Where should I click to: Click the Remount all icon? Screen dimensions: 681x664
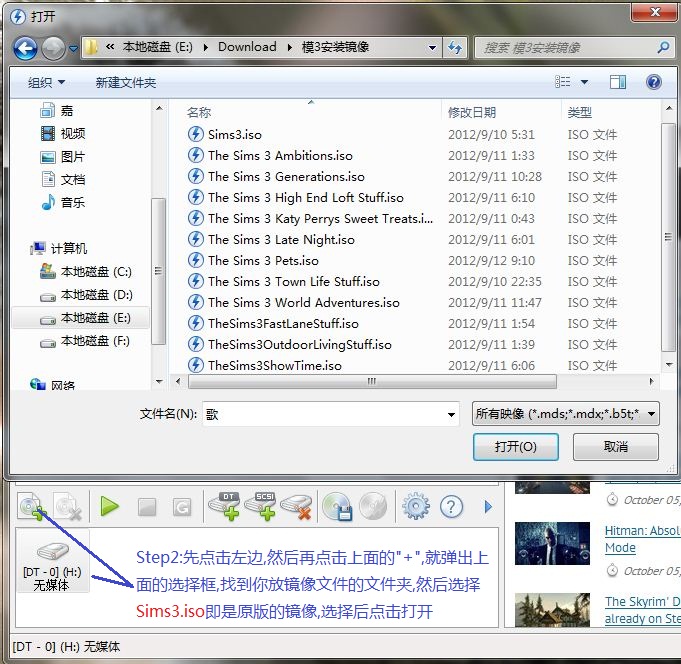(x=182, y=507)
